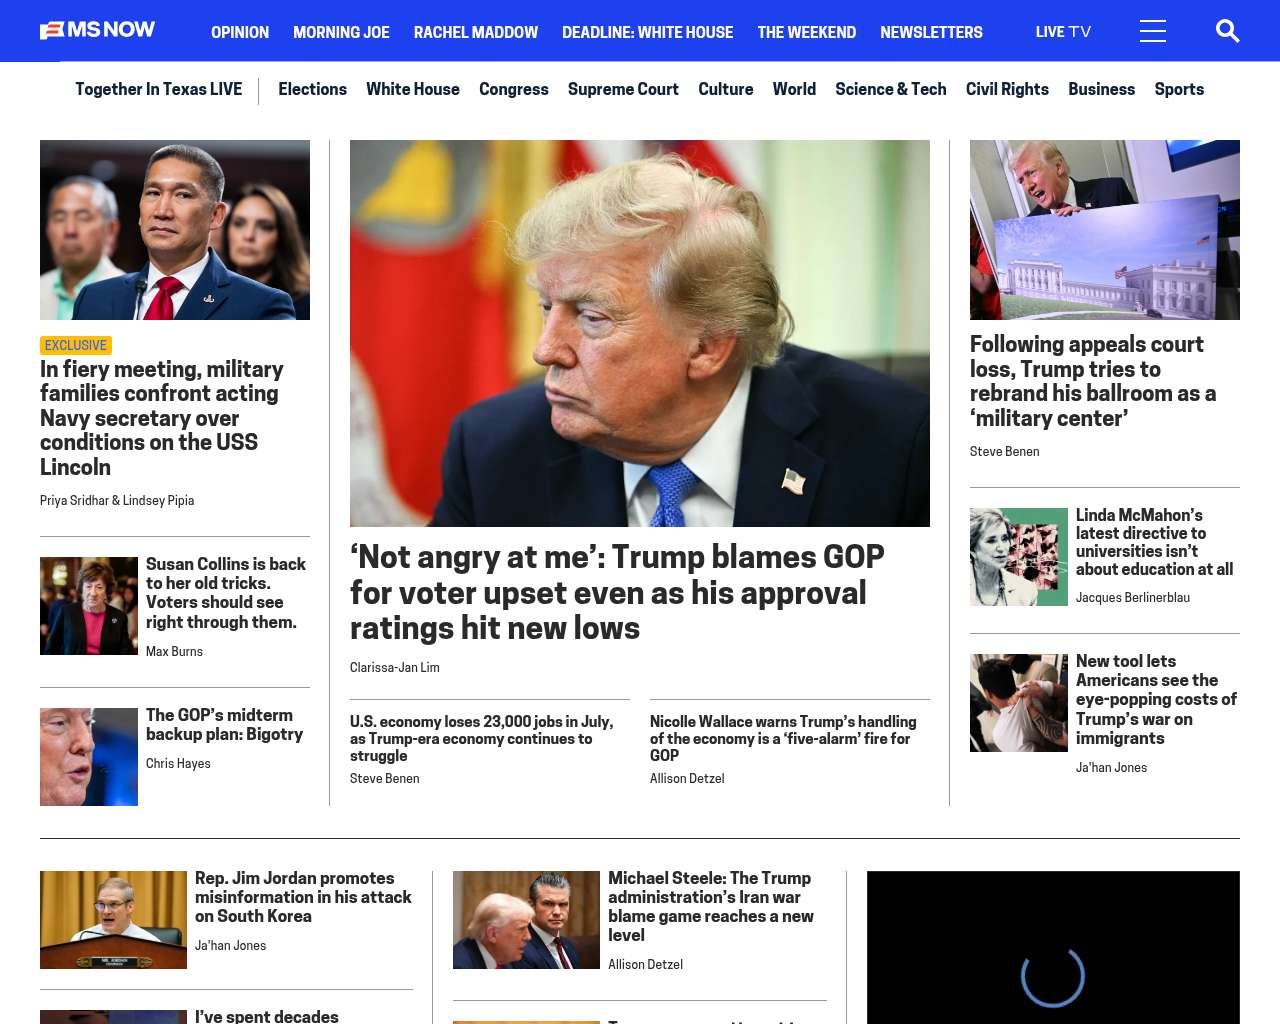Read Susan Collins old tricks article
The width and height of the screenshot is (1280, 1024).
point(226,593)
